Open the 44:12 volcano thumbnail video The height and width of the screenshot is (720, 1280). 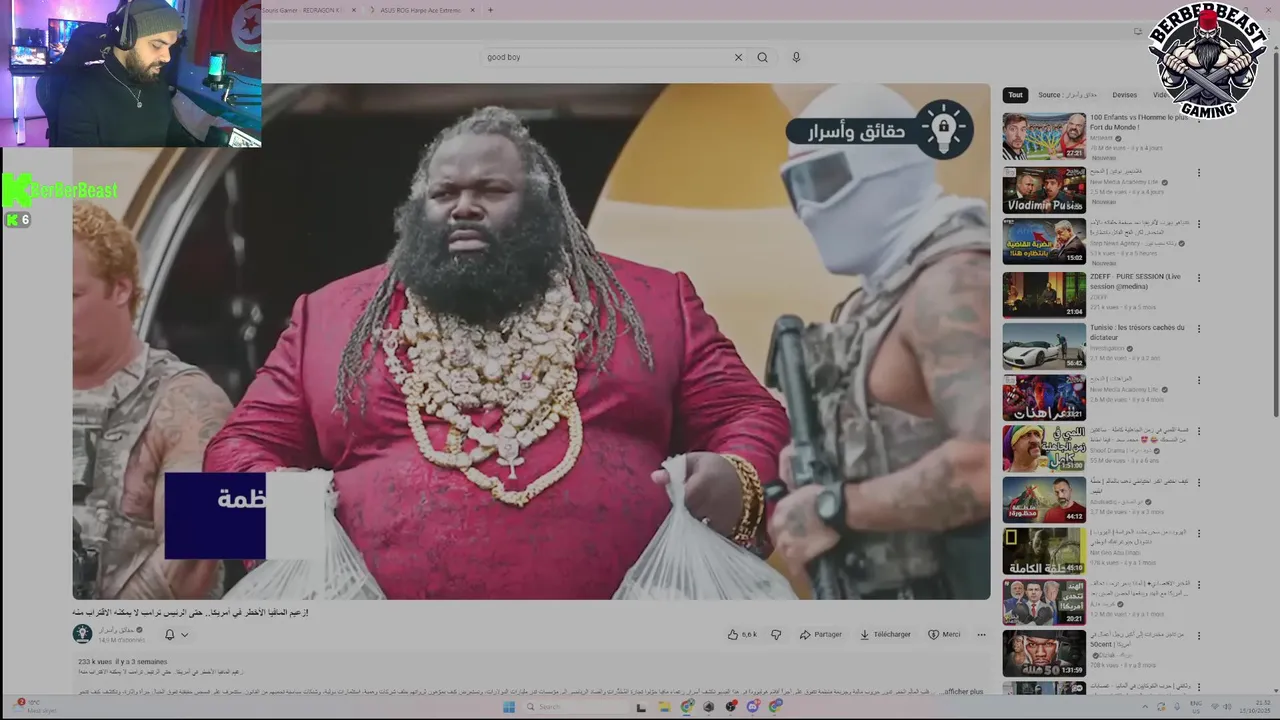(x=1044, y=499)
